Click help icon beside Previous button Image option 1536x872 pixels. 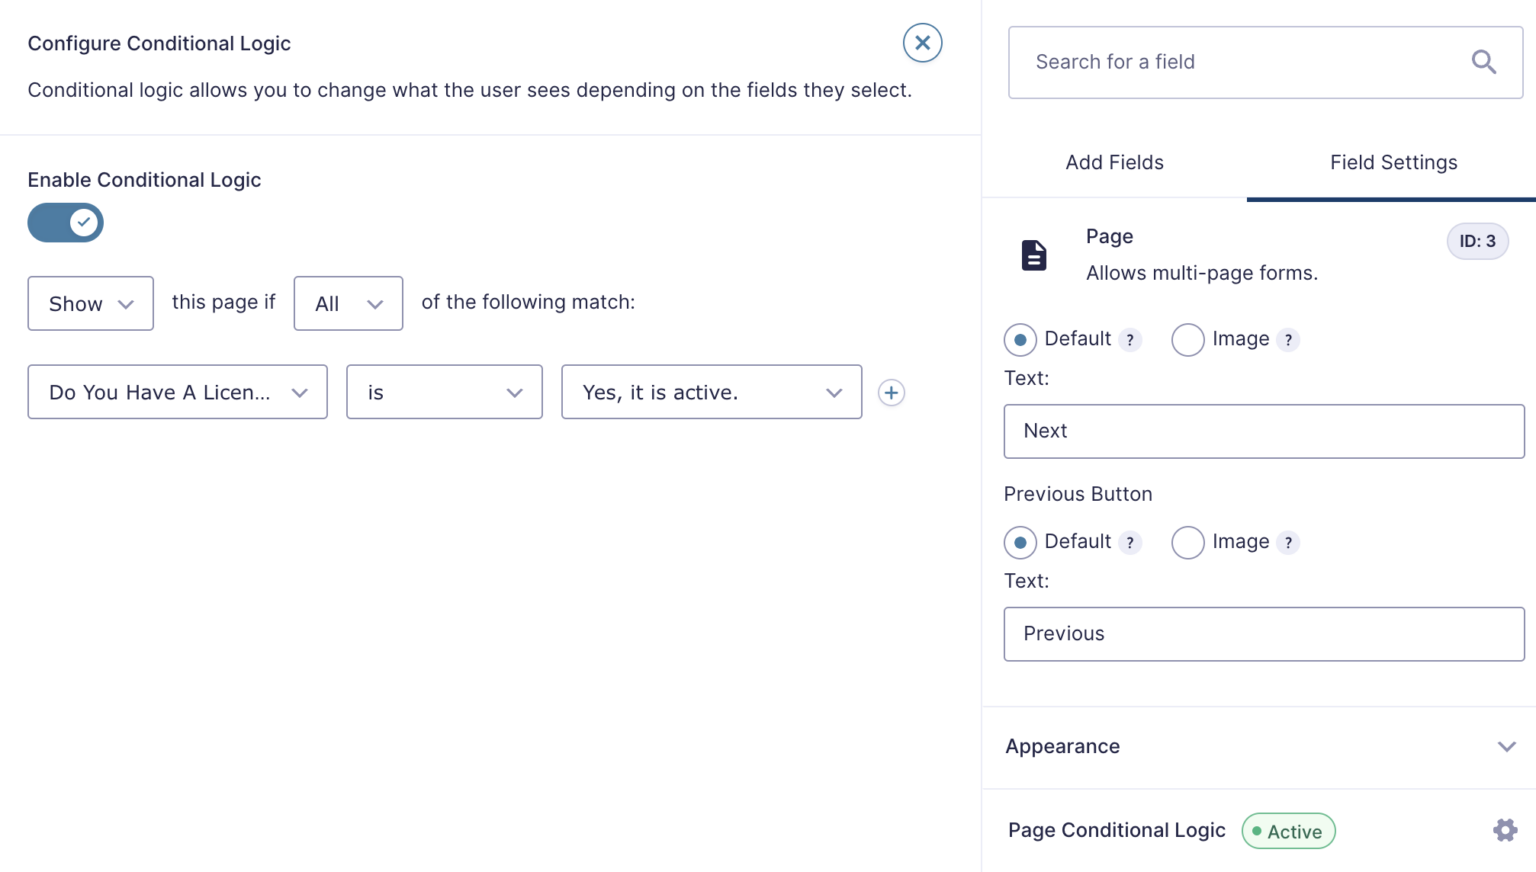point(1289,542)
